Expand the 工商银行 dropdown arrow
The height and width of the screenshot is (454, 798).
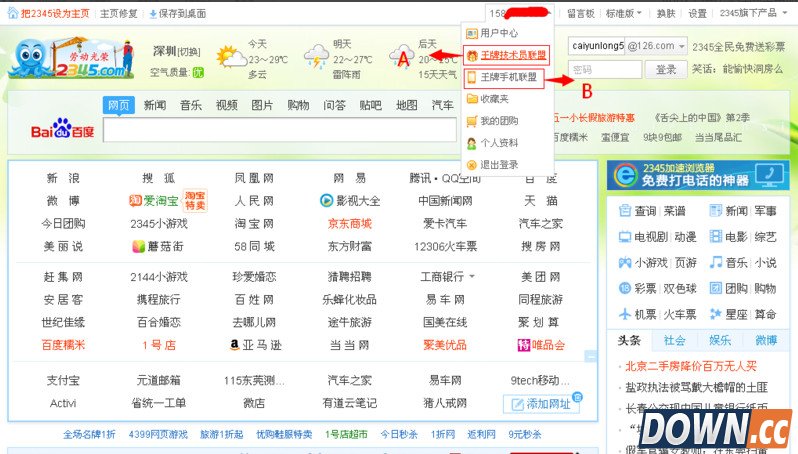point(472,276)
